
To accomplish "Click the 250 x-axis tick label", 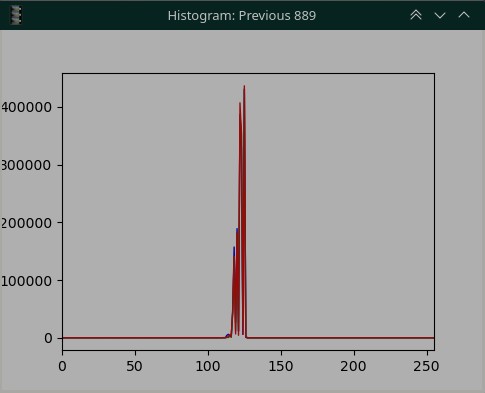I will 426,366.
